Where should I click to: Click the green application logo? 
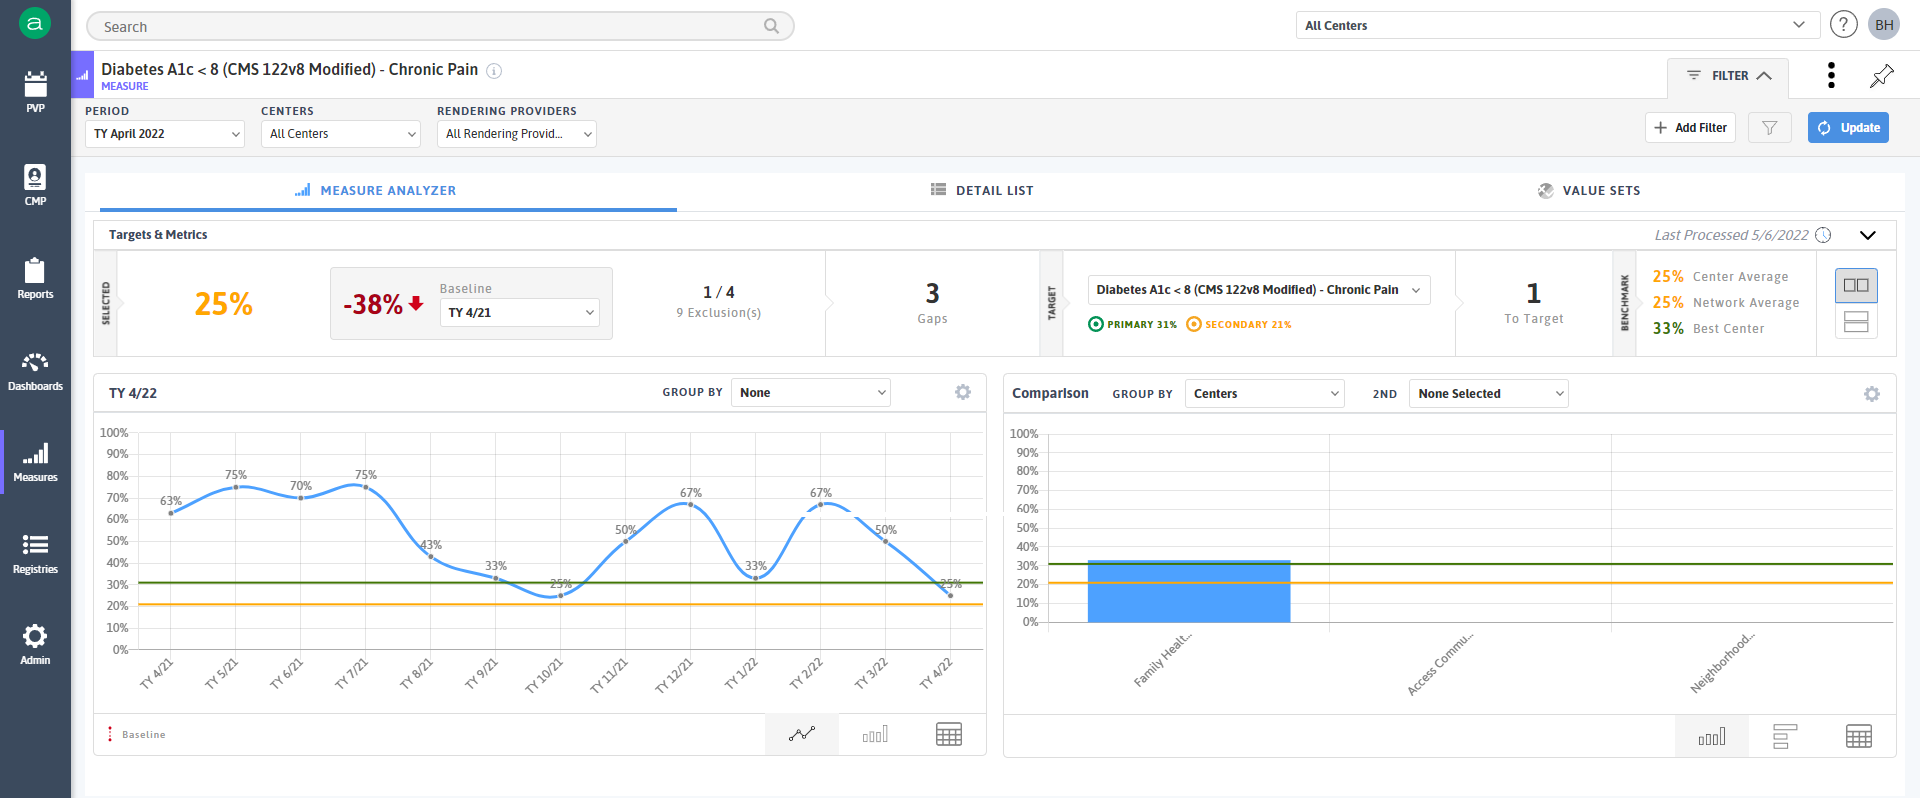tap(35, 23)
